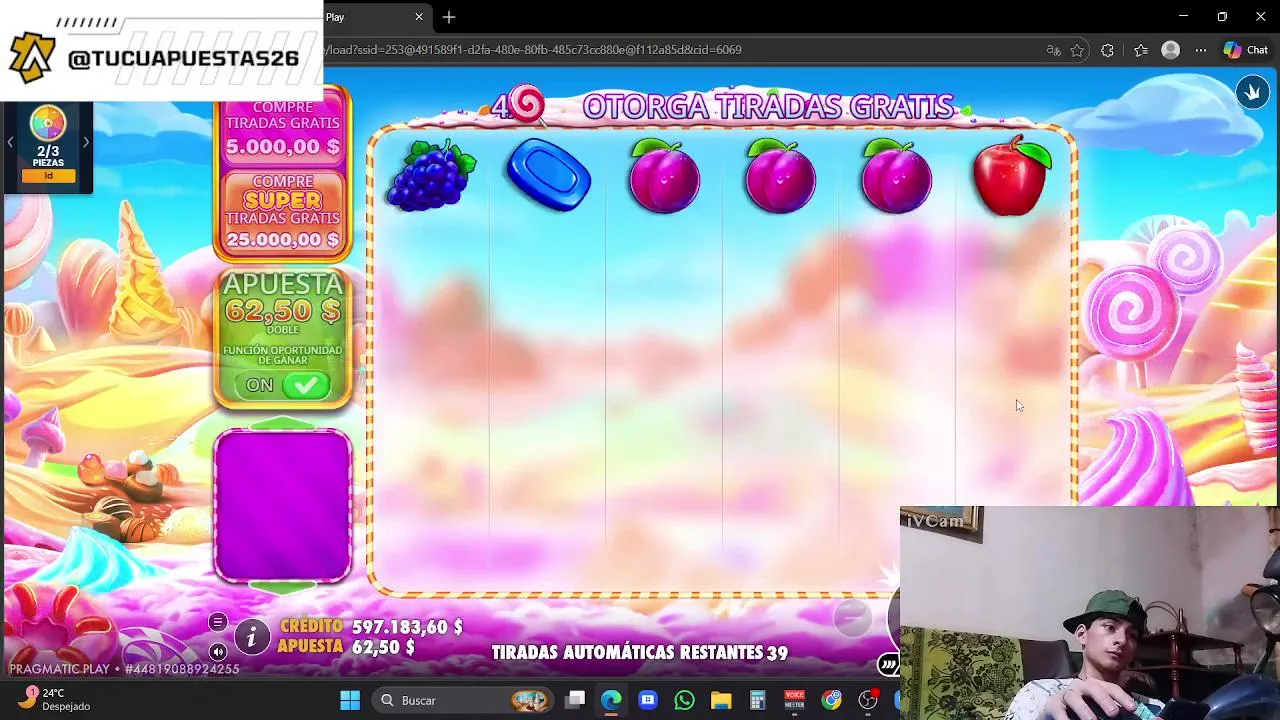
Task: Open the browser profile avatar
Action: click(x=1170, y=50)
